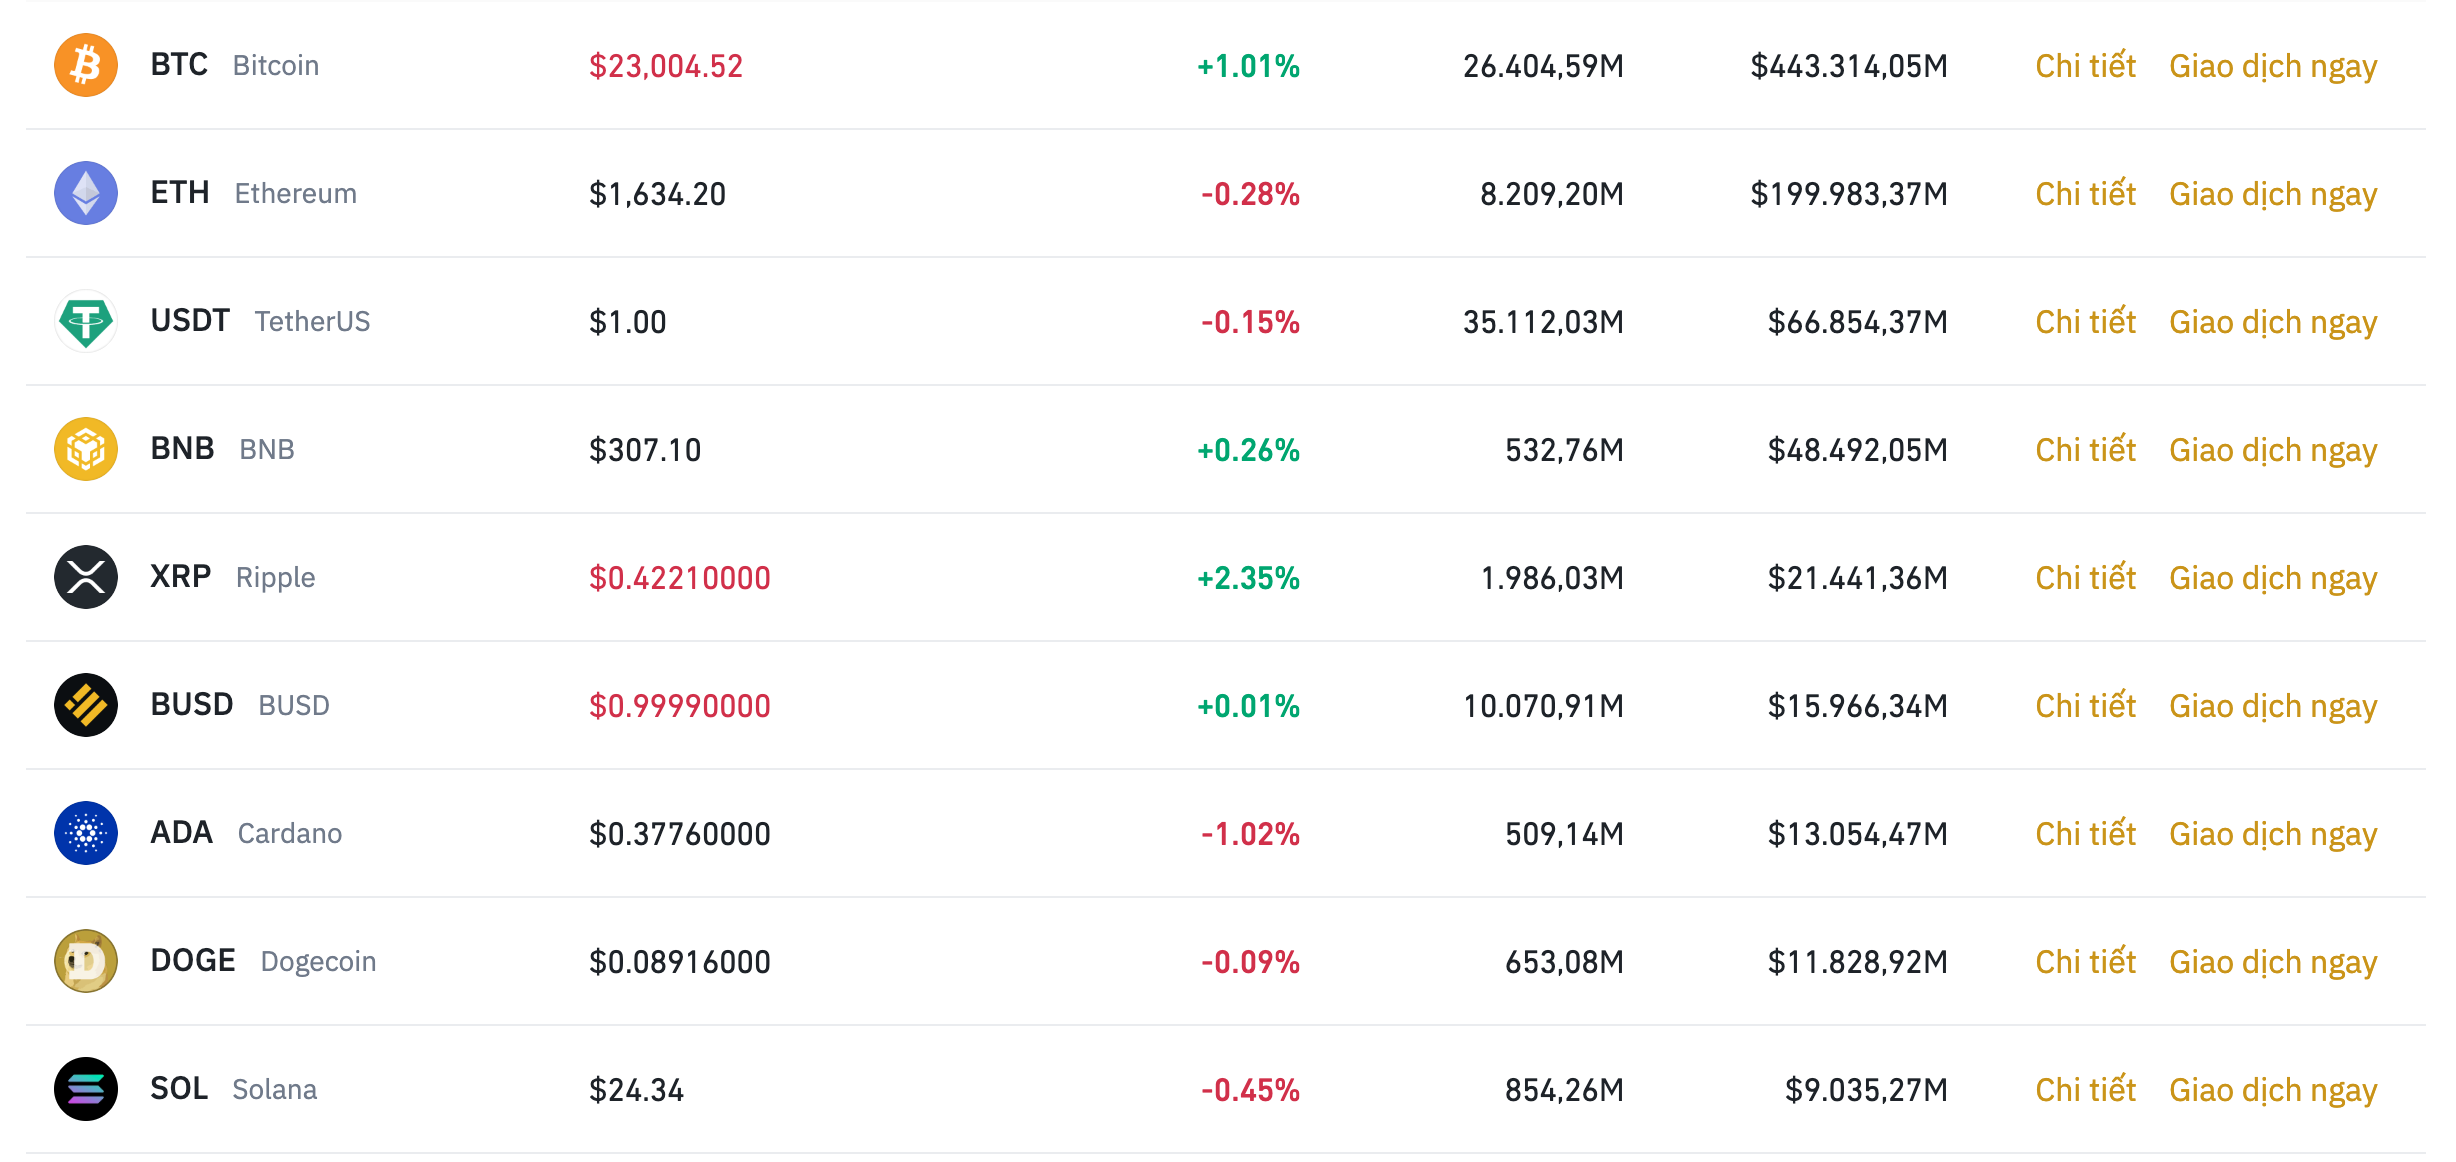2456x1162 pixels.
Task: Click Giao dịch ngay for Ethereum
Action: 2273,195
